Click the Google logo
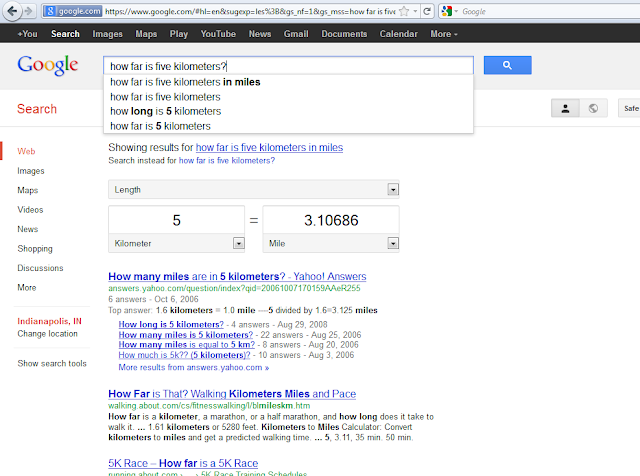 [x=47, y=65]
